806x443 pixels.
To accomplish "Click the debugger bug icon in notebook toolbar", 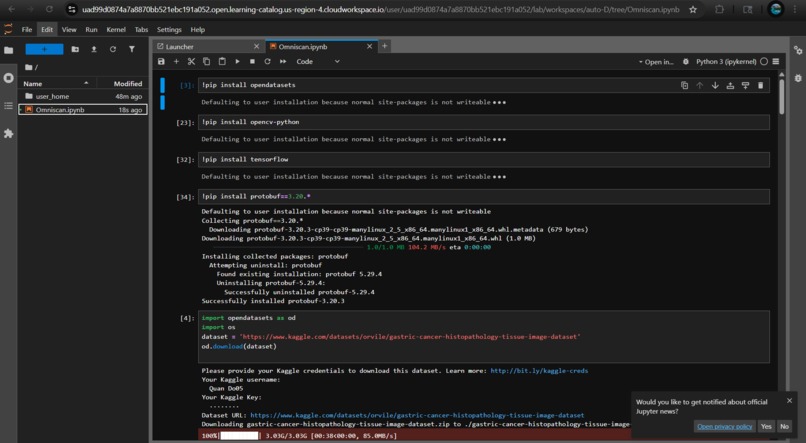I will [x=686, y=62].
